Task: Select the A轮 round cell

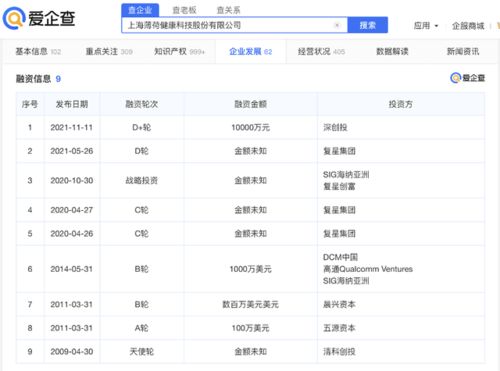Action: pos(142,328)
